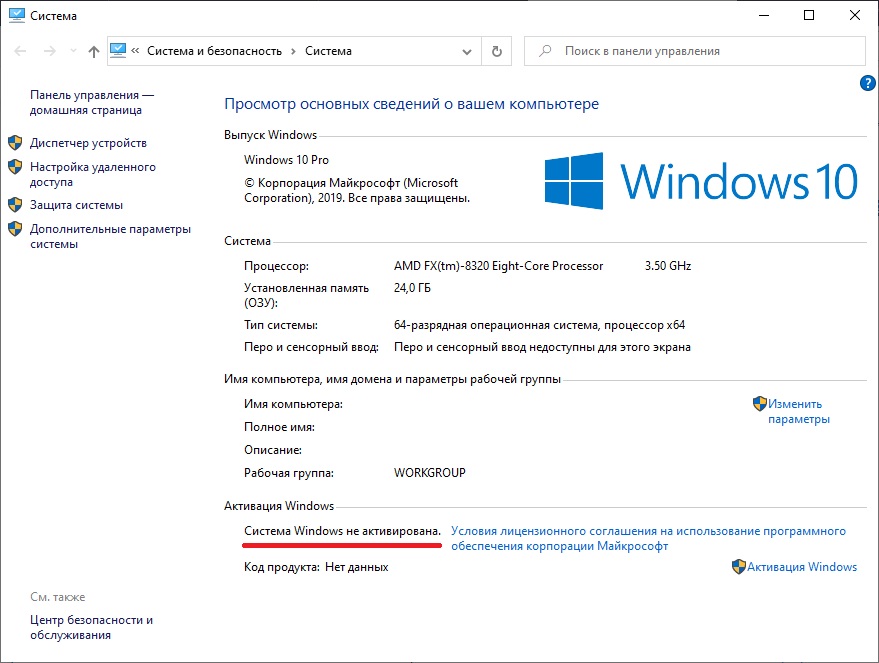Open Система и безопасность breadcrumb
The width and height of the screenshot is (879, 663).
(214, 51)
